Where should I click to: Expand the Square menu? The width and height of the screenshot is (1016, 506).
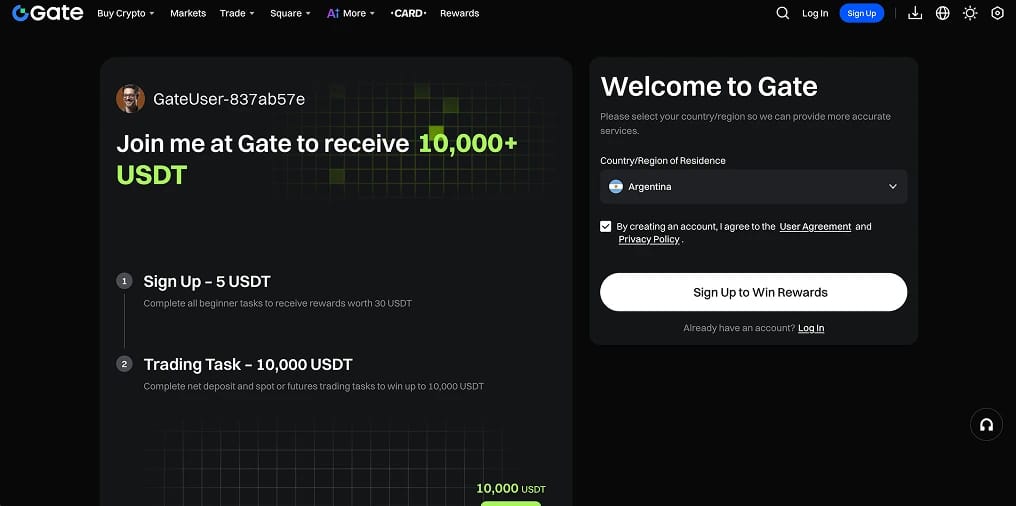[x=290, y=13]
